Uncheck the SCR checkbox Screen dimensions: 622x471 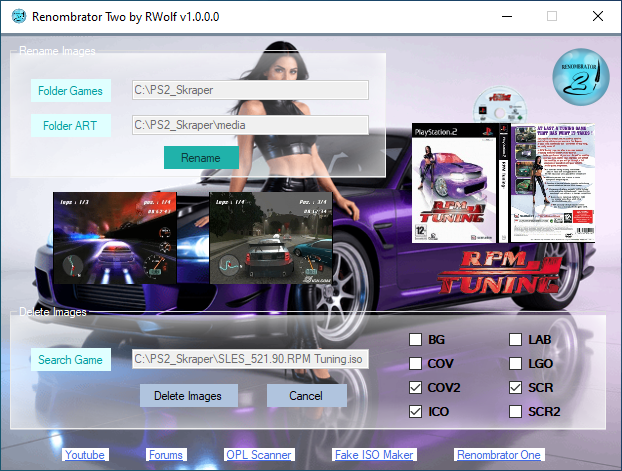(x=515, y=388)
